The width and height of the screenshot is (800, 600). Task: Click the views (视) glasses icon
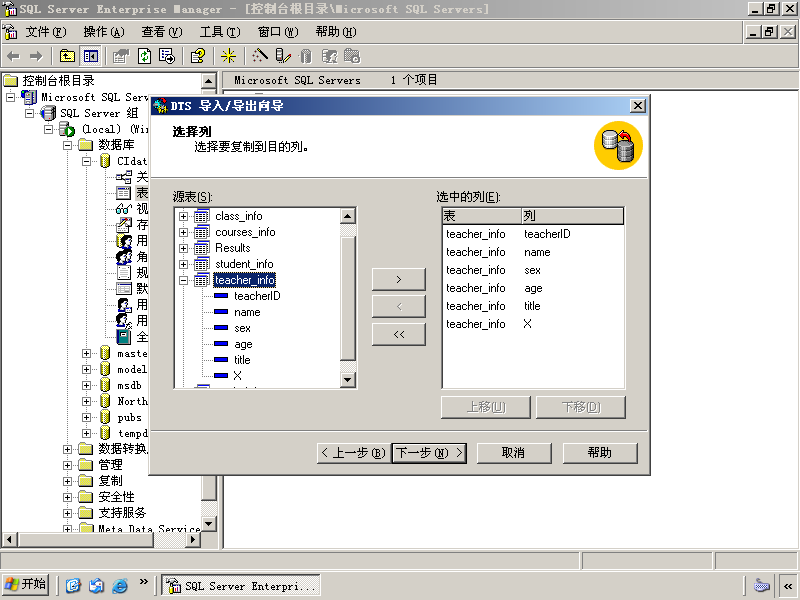point(123,209)
